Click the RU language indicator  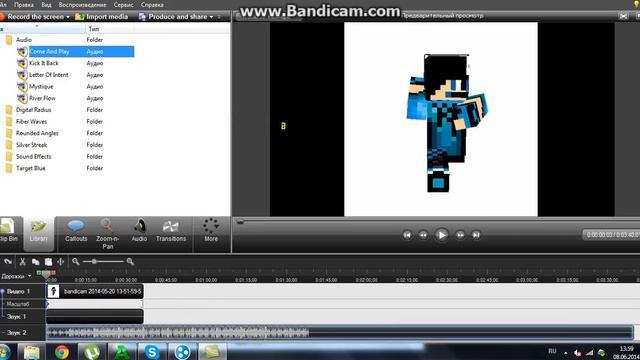(552, 351)
